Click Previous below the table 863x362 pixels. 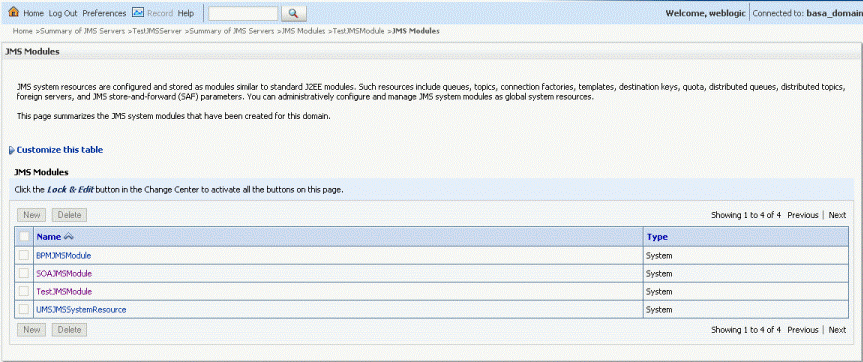pyautogui.click(x=802, y=330)
